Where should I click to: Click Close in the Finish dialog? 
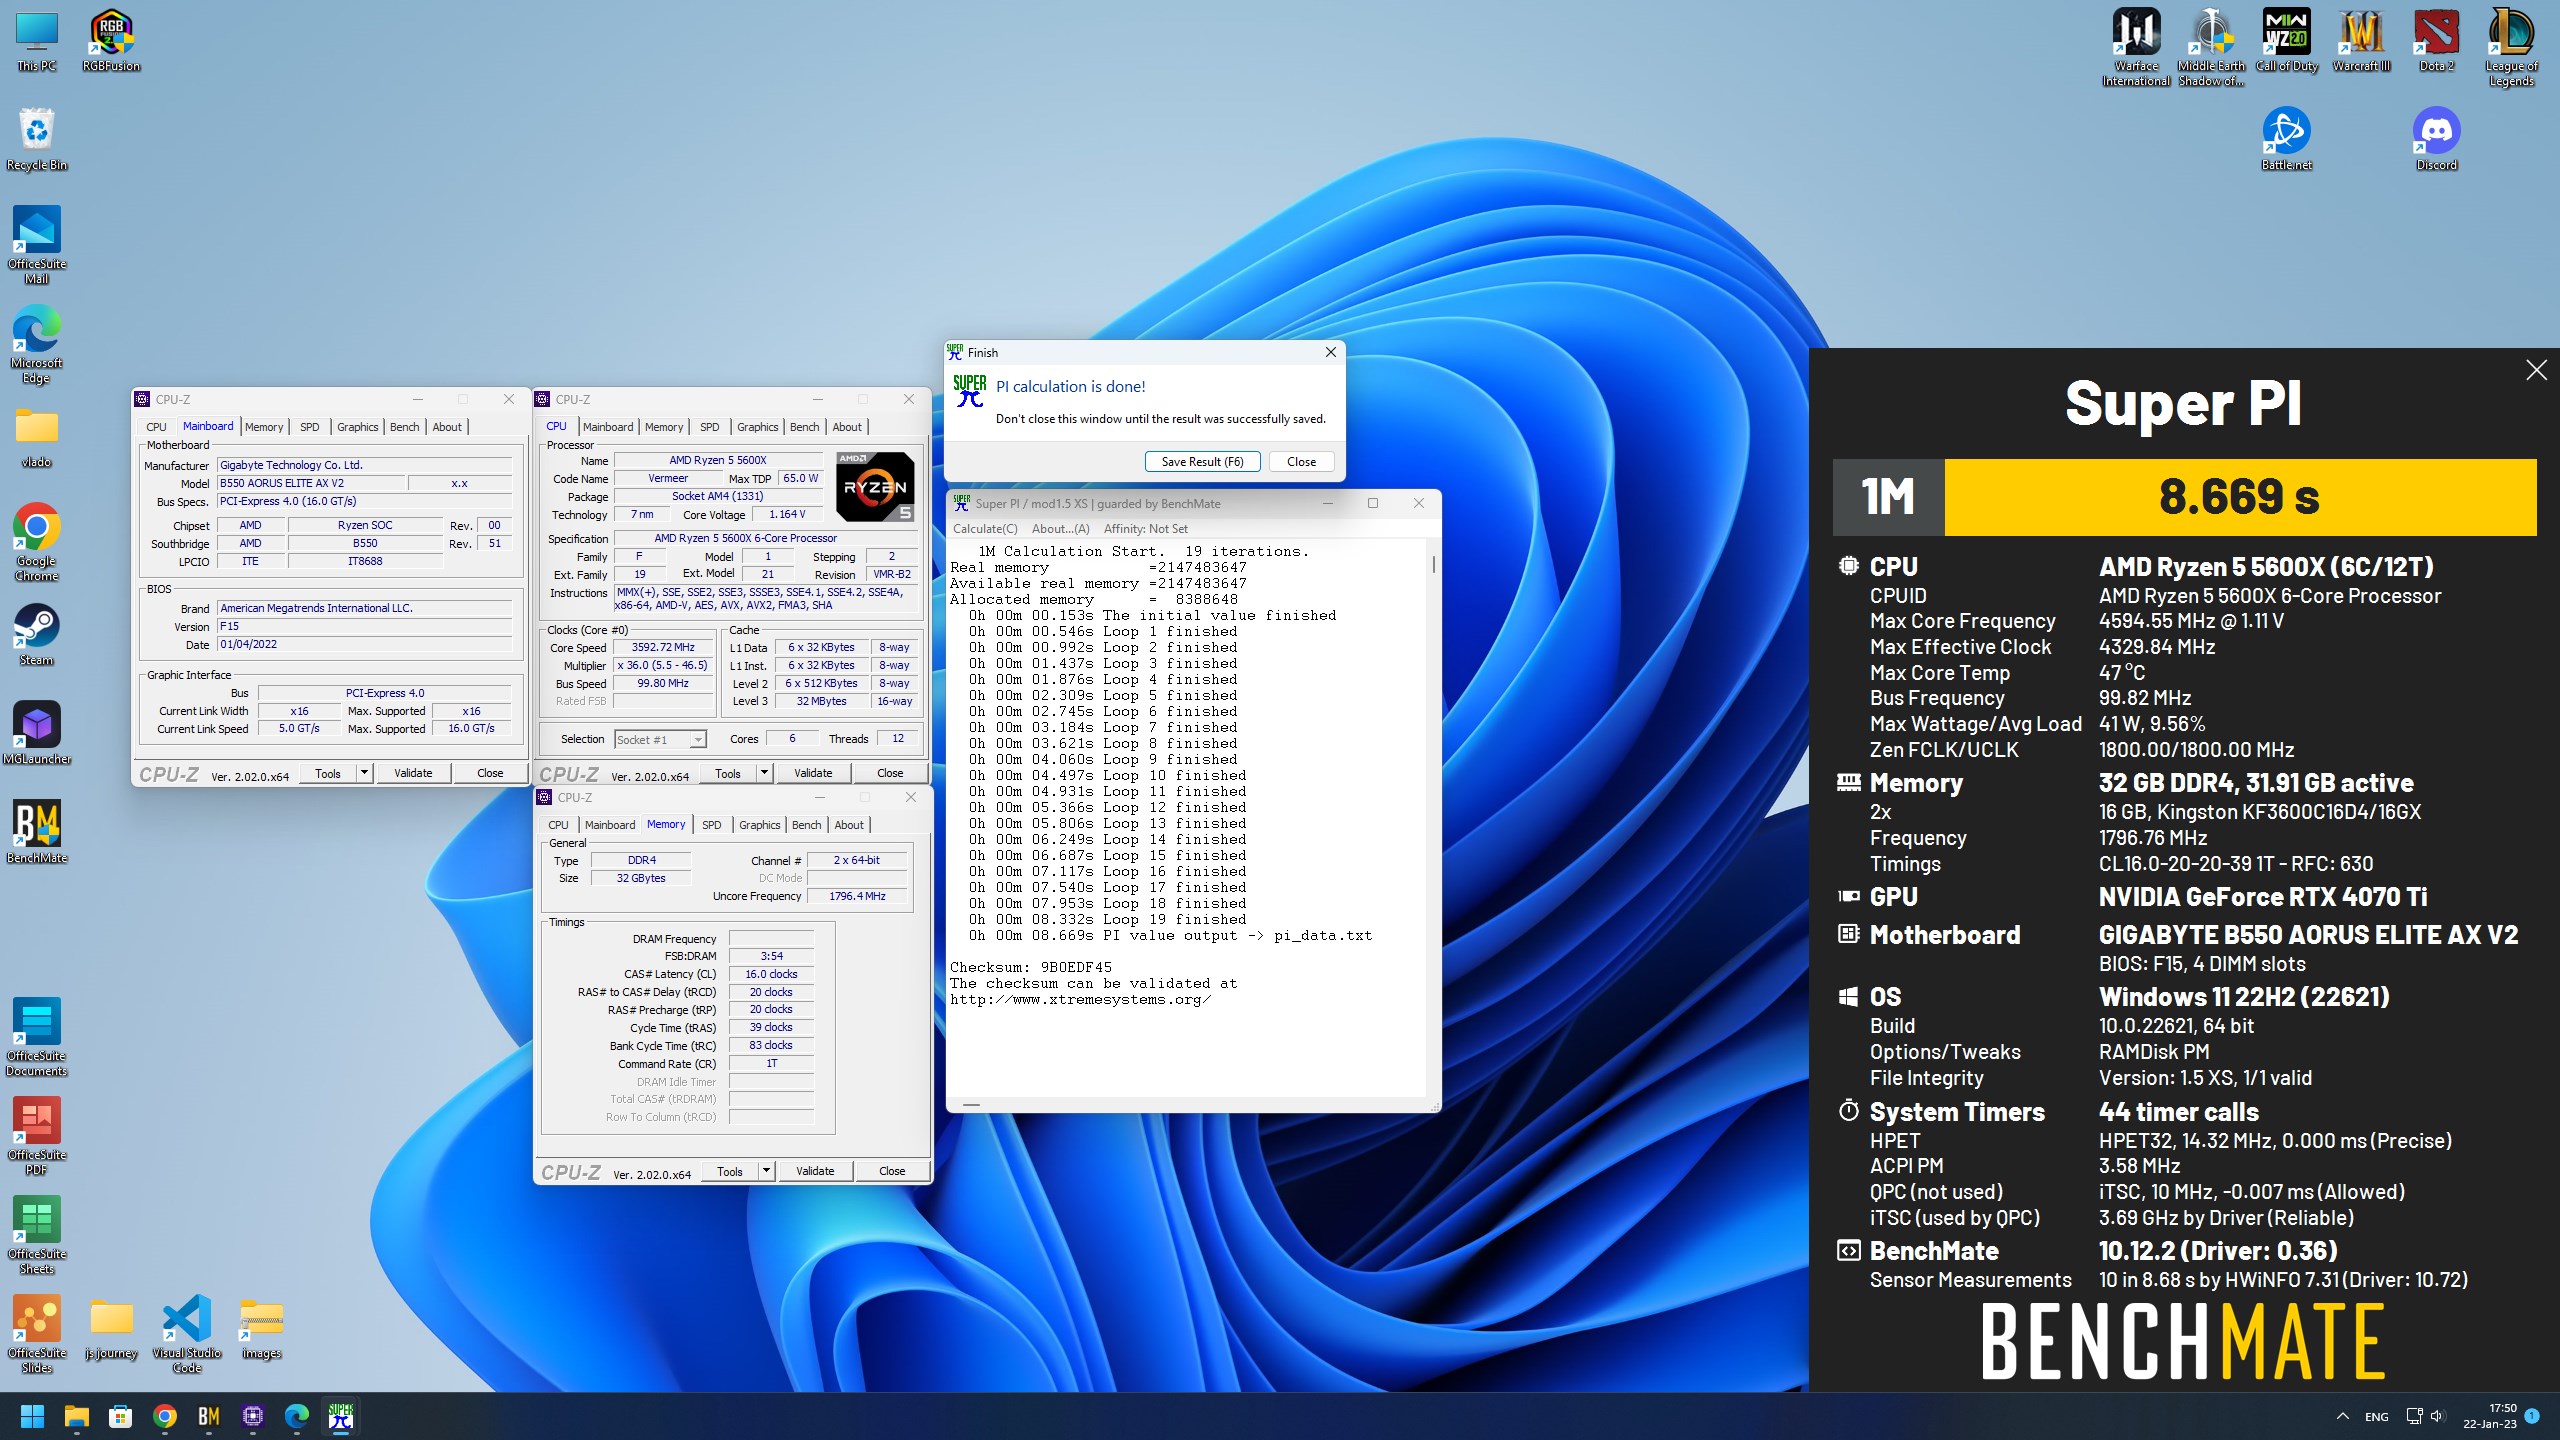pyautogui.click(x=1301, y=462)
